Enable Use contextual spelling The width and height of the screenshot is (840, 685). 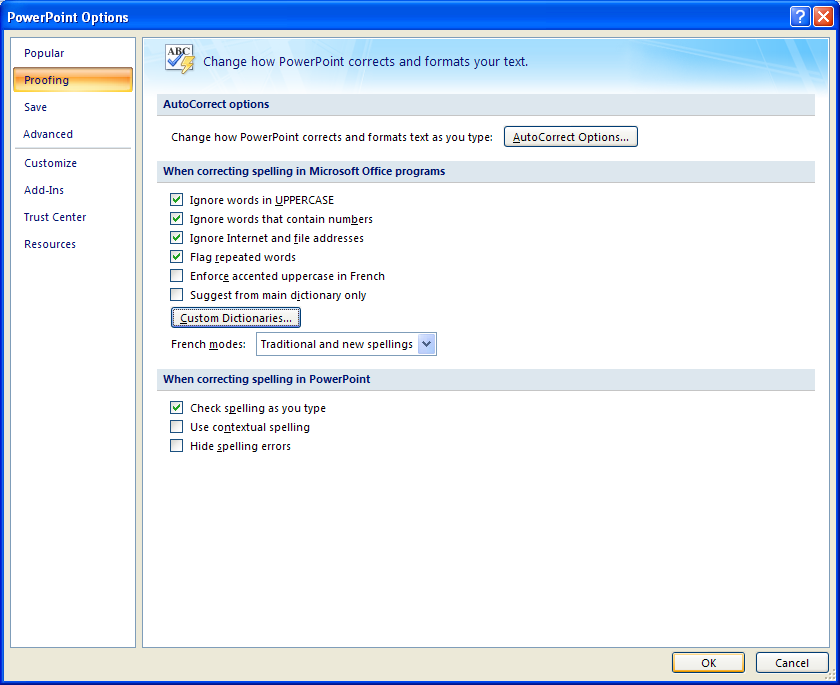pos(176,426)
